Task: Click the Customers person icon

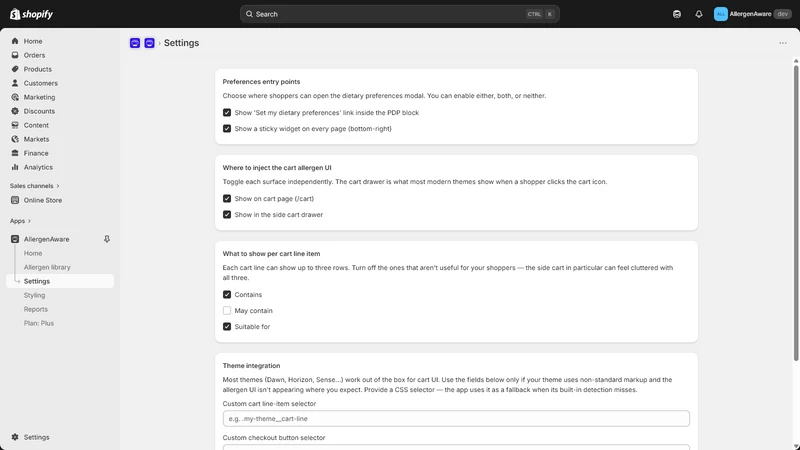Action: pyautogui.click(x=15, y=83)
